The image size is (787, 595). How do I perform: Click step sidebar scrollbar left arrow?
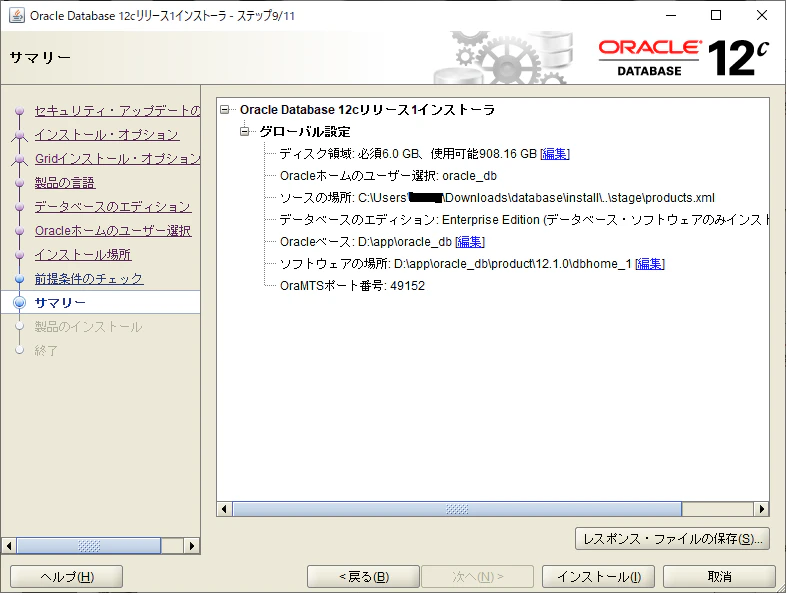(x=9, y=546)
